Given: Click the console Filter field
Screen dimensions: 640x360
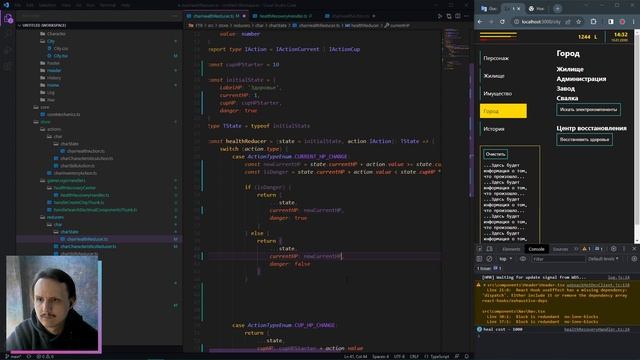Looking at the screenshot, I should (x=558, y=259).
